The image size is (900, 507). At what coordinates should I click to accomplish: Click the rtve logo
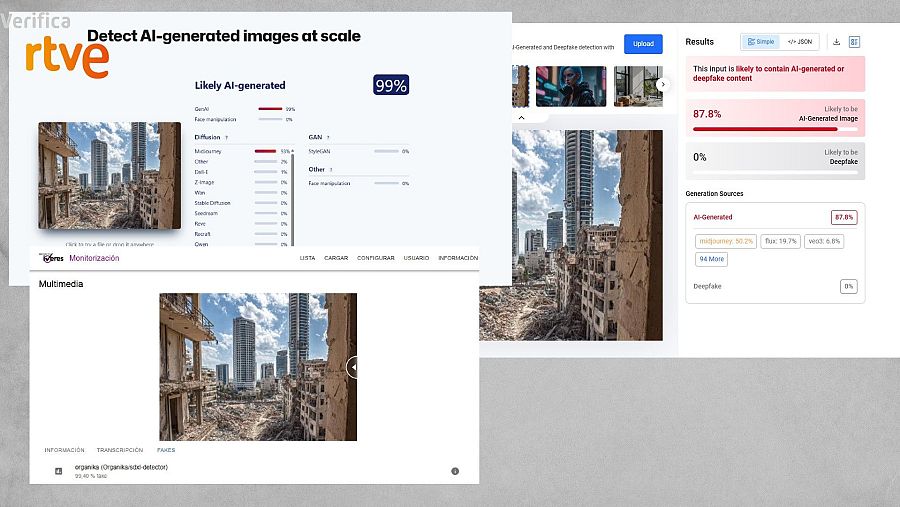67,56
